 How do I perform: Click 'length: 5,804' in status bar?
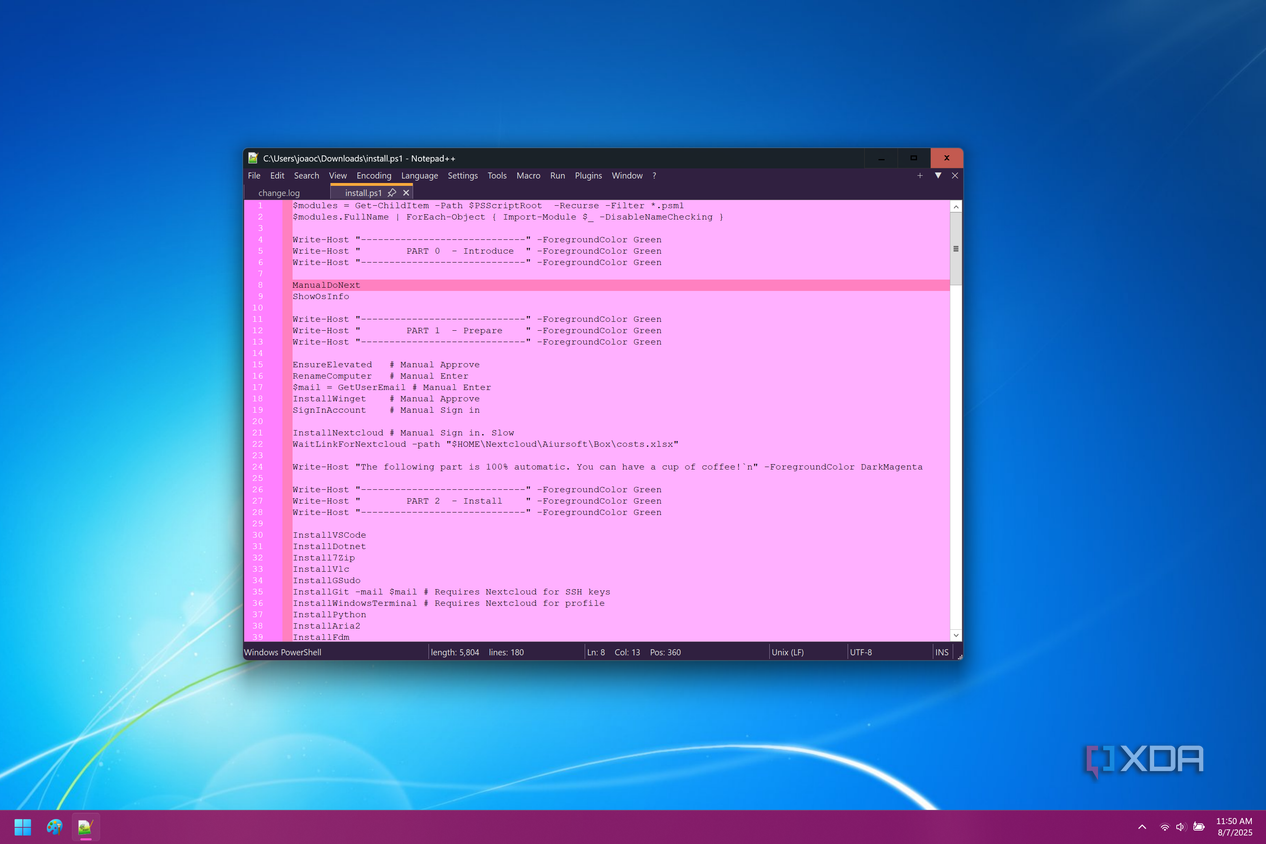click(454, 652)
